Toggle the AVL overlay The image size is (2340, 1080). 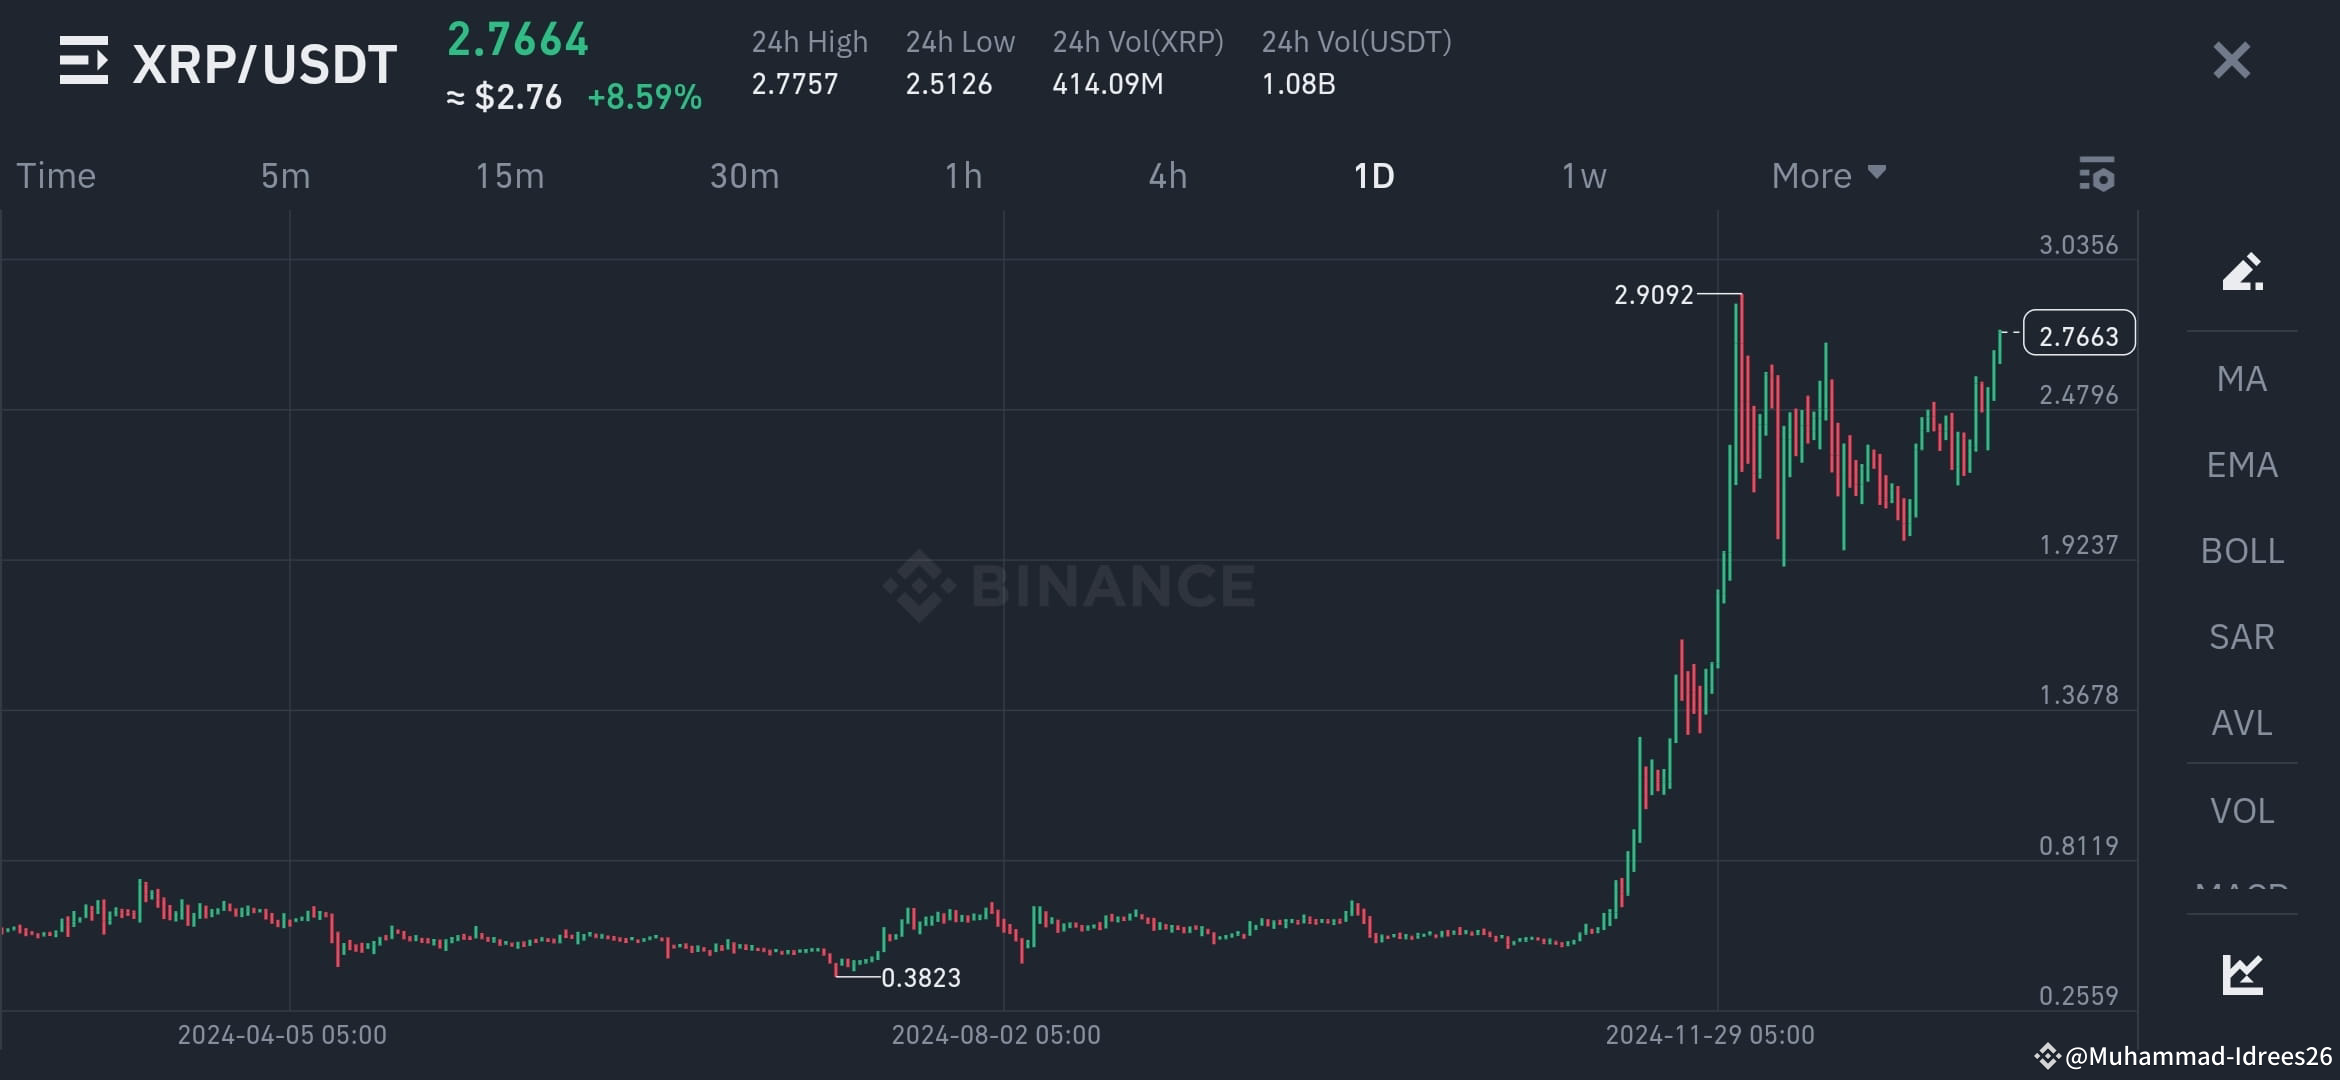pyautogui.click(x=2240, y=722)
